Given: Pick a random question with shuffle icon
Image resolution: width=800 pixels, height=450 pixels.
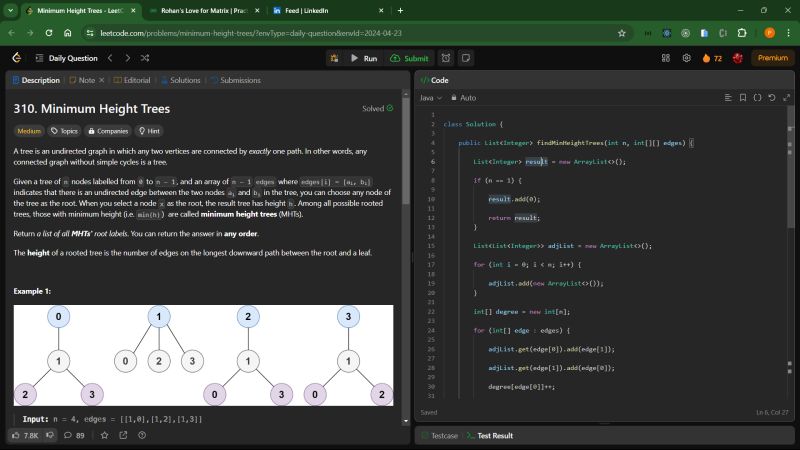Looking at the screenshot, I should [145, 58].
